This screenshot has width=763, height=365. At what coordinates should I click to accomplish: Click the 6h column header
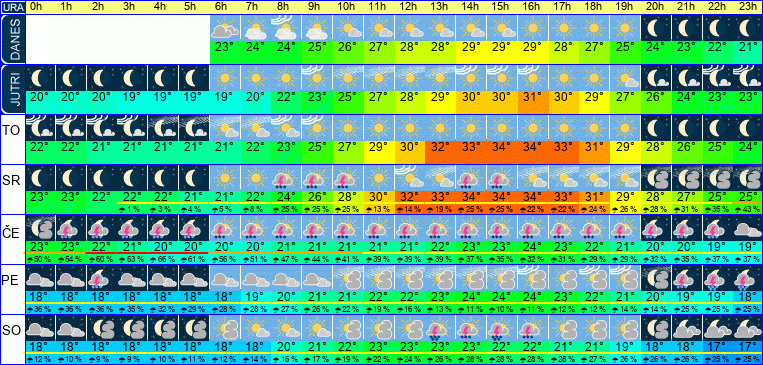tap(222, 7)
